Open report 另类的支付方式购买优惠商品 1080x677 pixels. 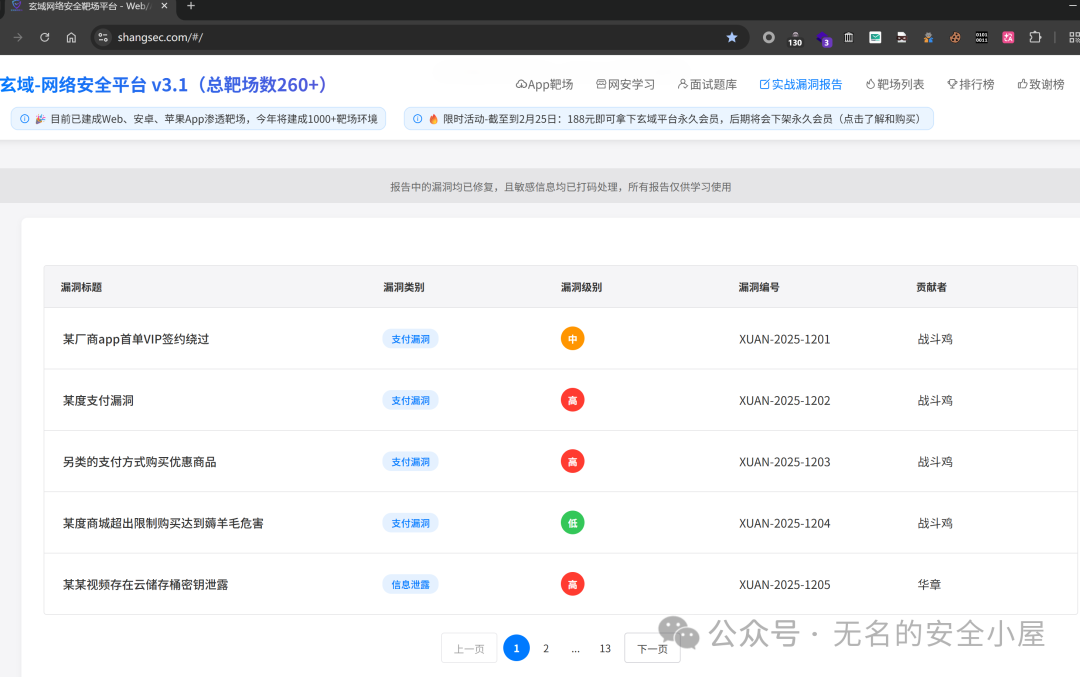[x=139, y=461]
